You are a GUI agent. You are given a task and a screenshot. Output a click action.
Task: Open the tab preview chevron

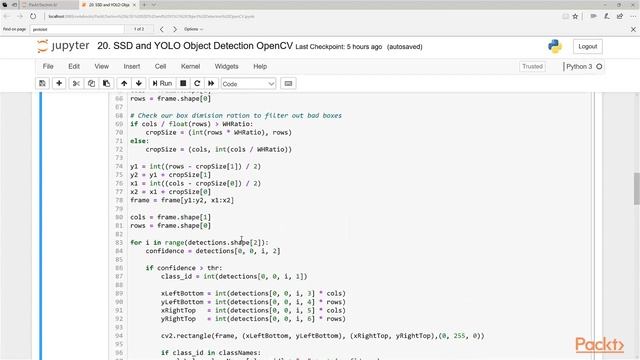[154, 5]
